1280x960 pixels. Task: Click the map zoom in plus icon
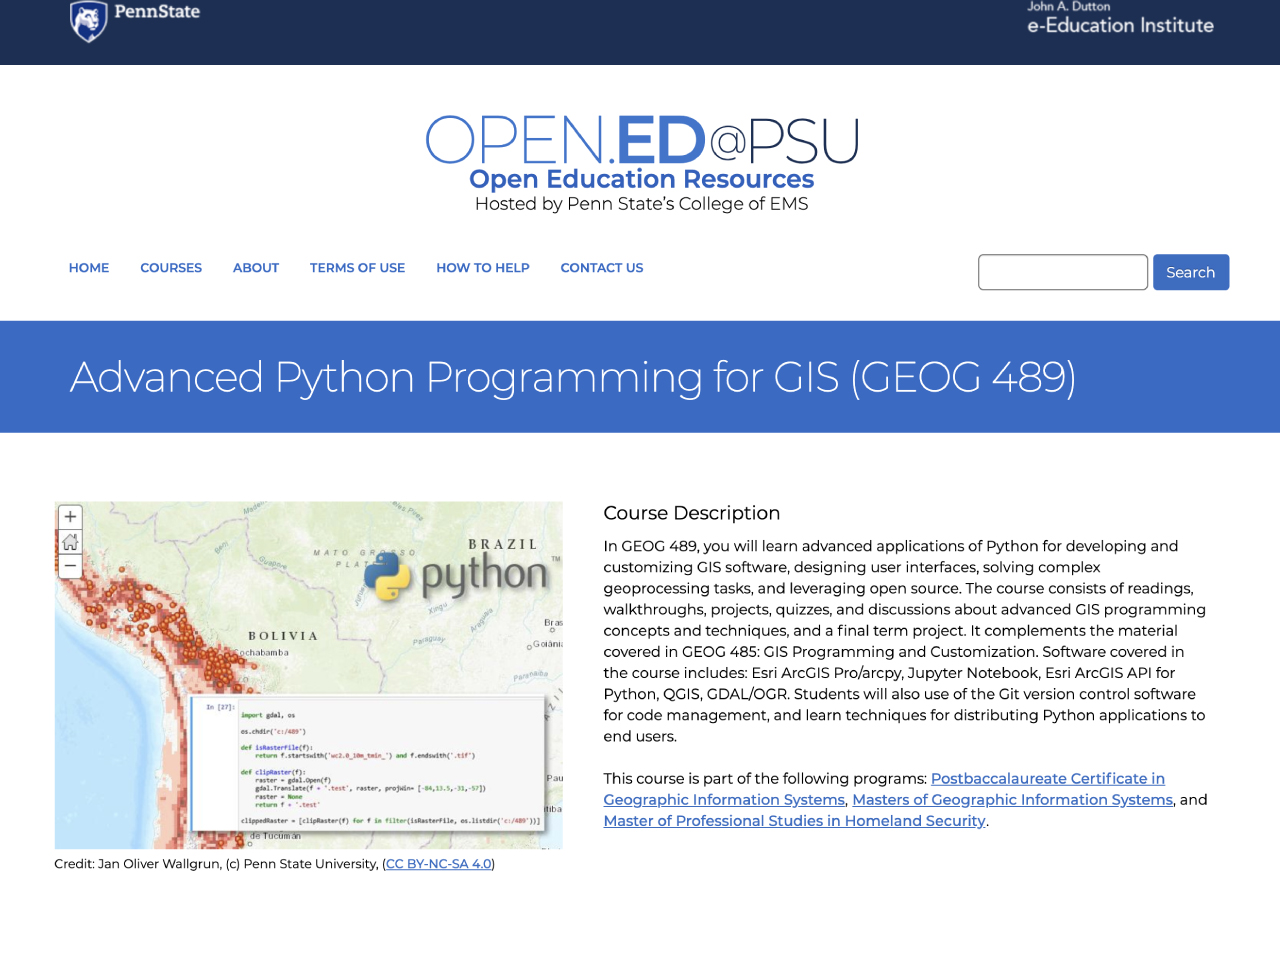70,517
